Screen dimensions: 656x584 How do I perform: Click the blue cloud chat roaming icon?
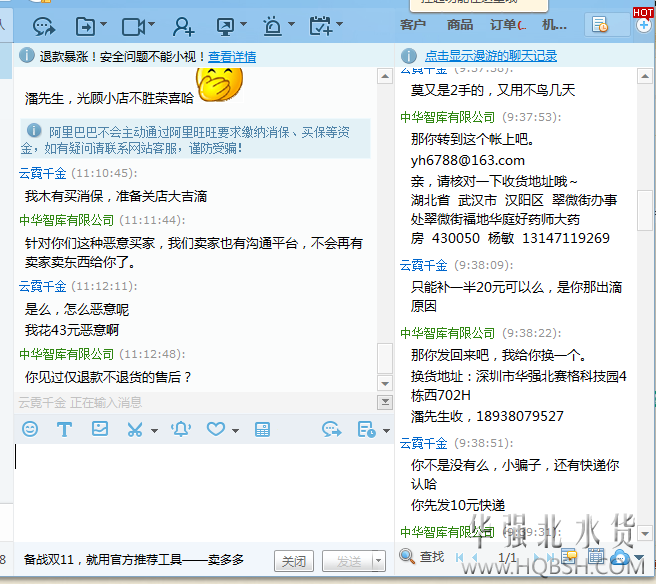tap(620, 557)
